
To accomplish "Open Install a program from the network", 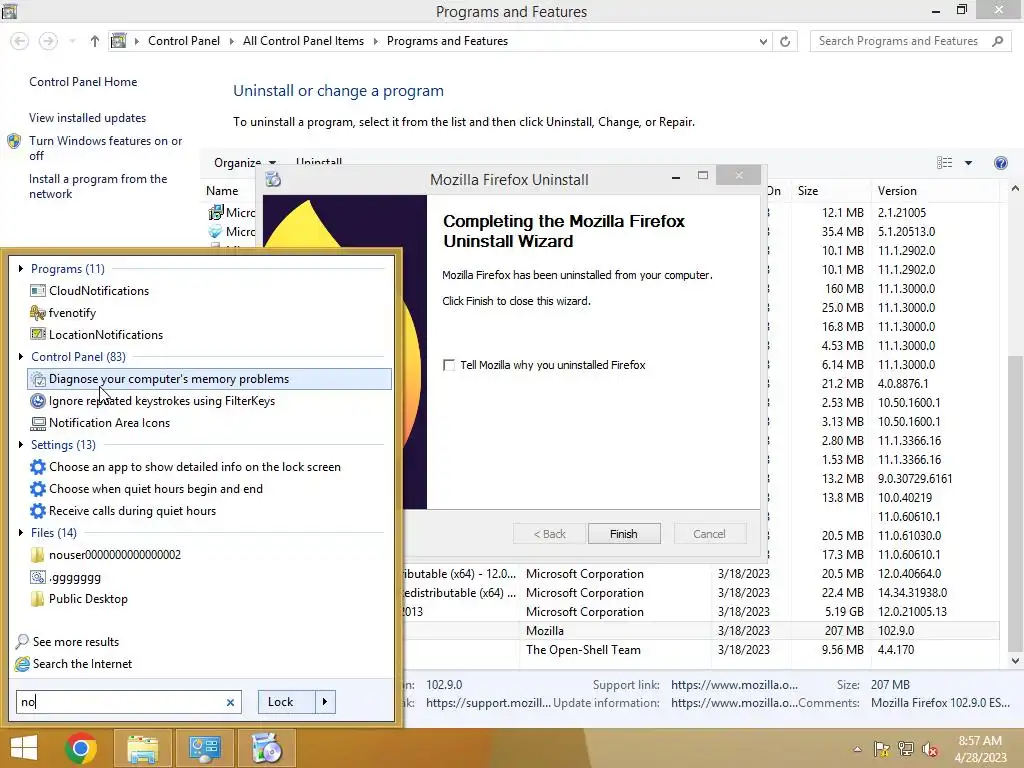I will (98, 186).
